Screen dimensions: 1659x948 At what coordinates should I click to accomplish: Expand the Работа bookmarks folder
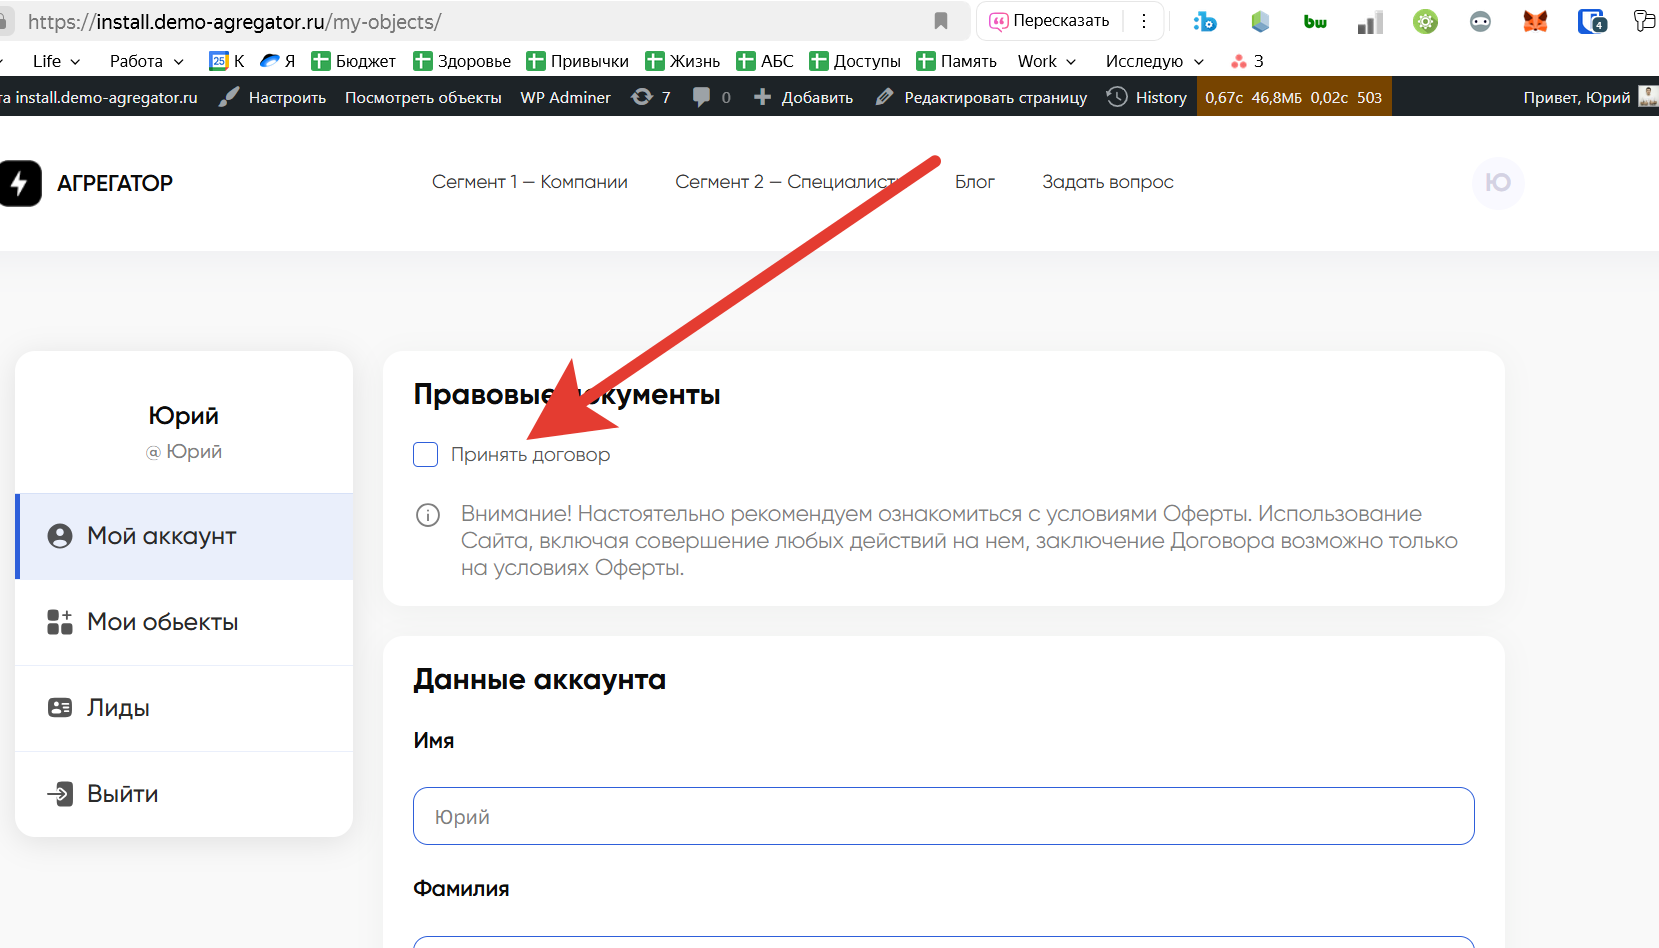click(146, 61)
